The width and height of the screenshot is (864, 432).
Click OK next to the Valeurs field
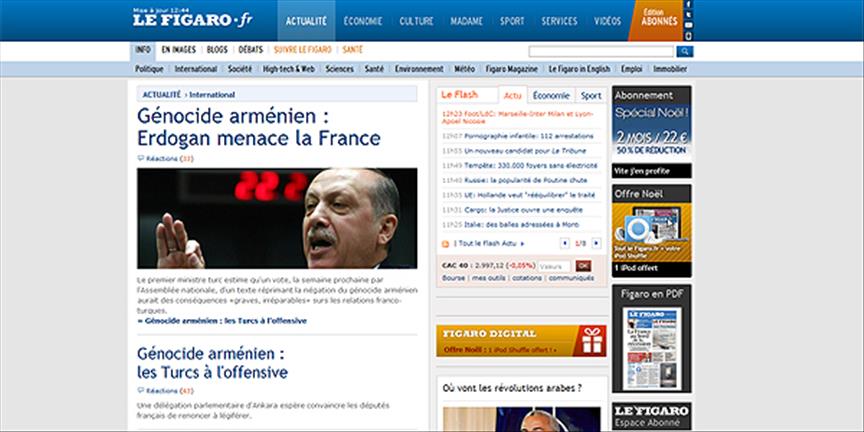[x=584, y=266]
